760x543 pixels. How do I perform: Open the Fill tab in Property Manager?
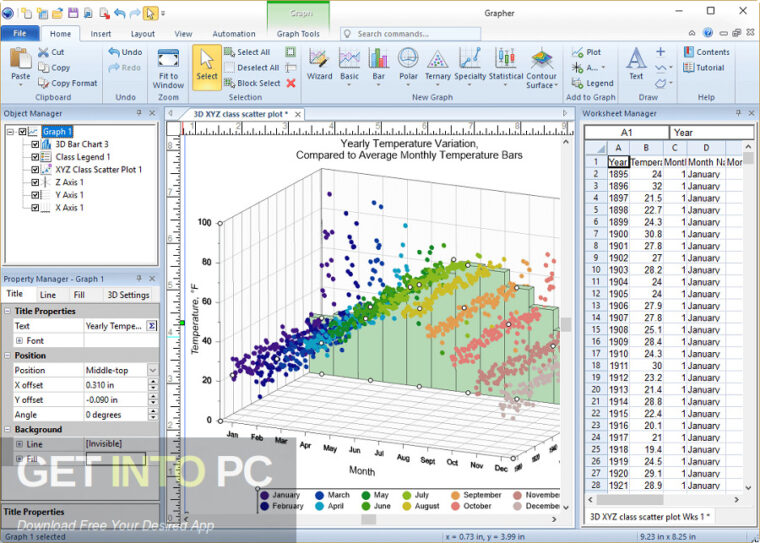coord(79,295)
